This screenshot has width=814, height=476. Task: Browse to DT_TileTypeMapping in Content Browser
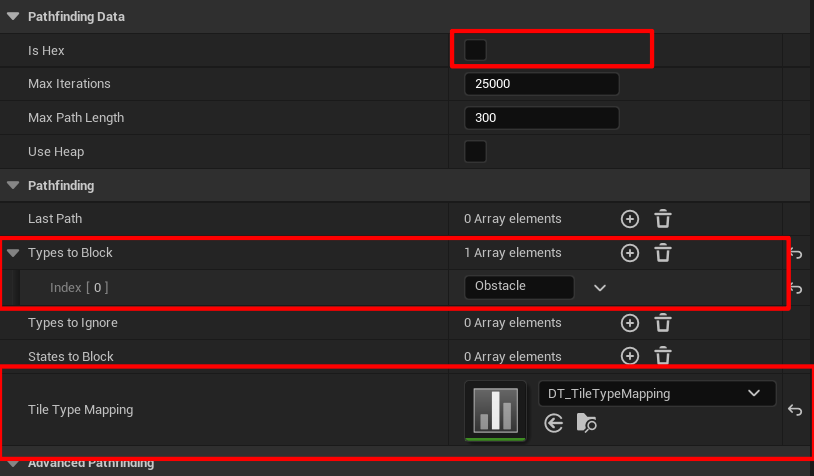point(586,424)
